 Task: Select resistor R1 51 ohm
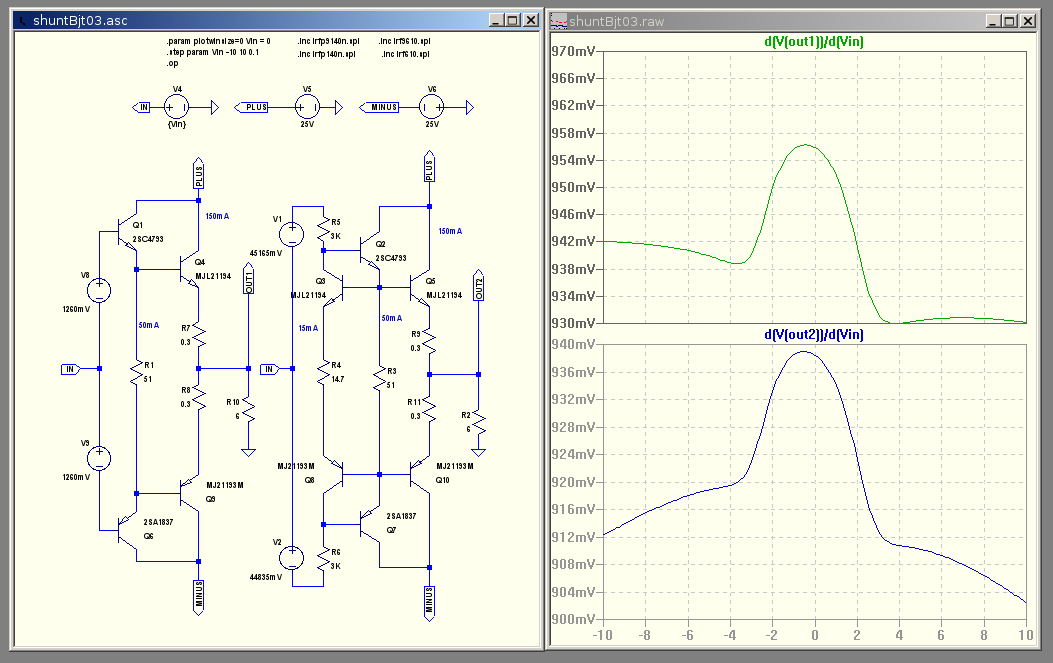136,371
